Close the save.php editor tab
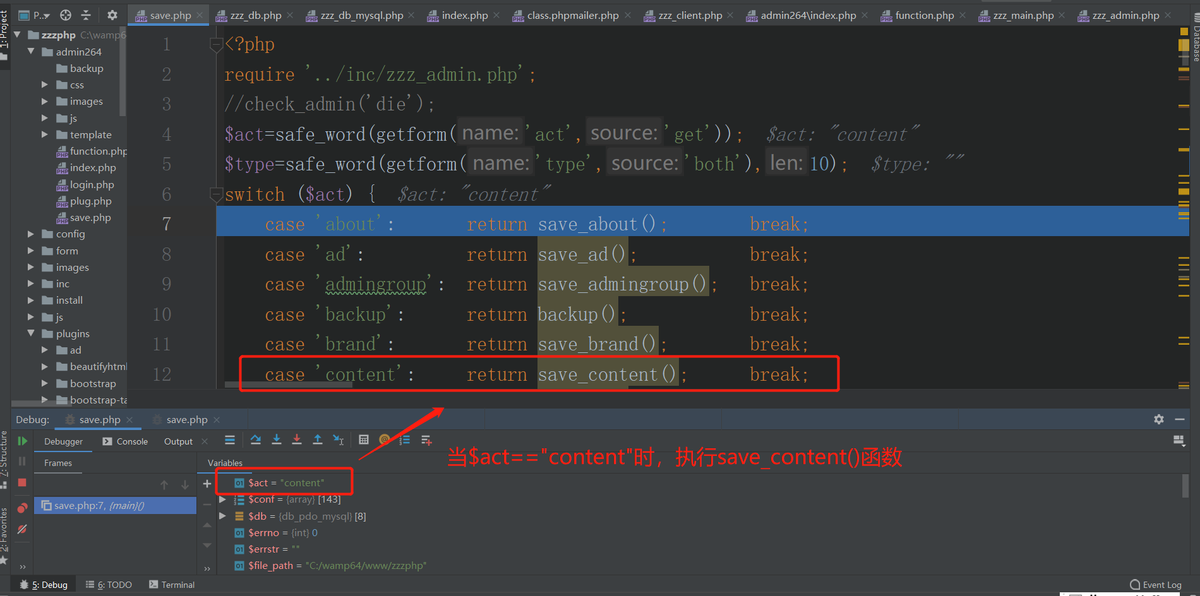1200x596 pixels. click(201, 16)
